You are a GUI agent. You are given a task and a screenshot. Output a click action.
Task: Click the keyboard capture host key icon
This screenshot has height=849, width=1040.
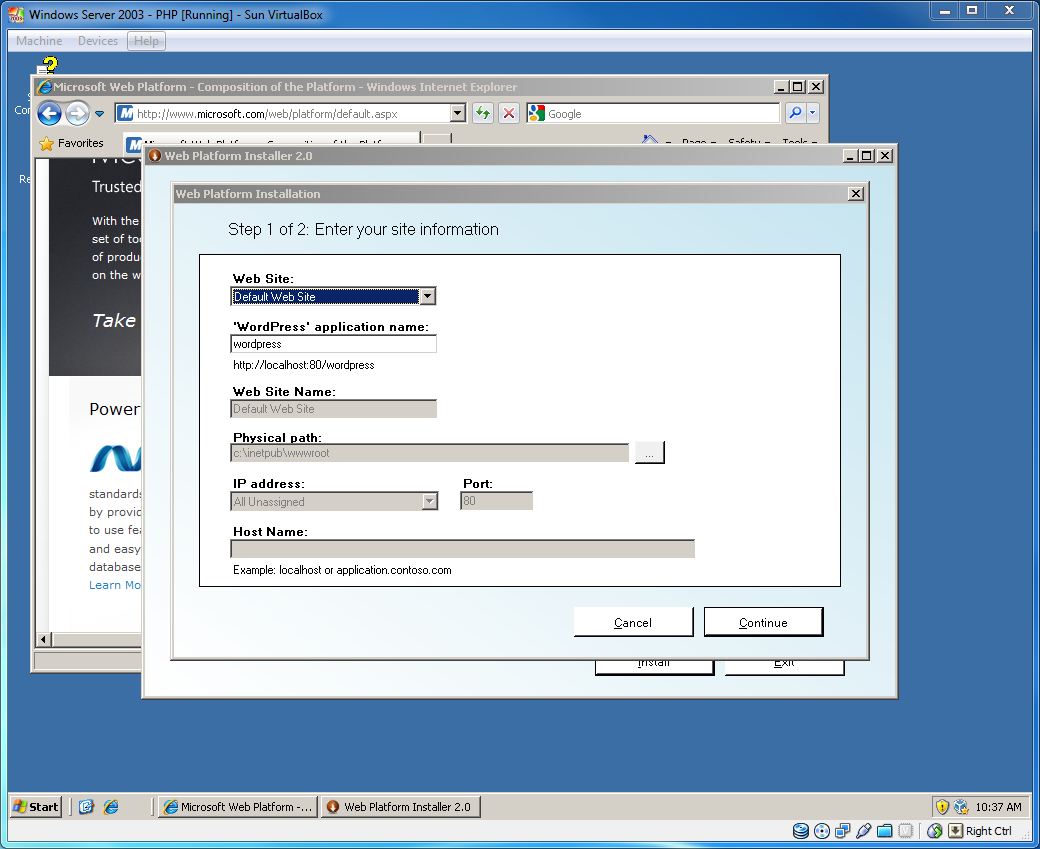click(955, 830)
